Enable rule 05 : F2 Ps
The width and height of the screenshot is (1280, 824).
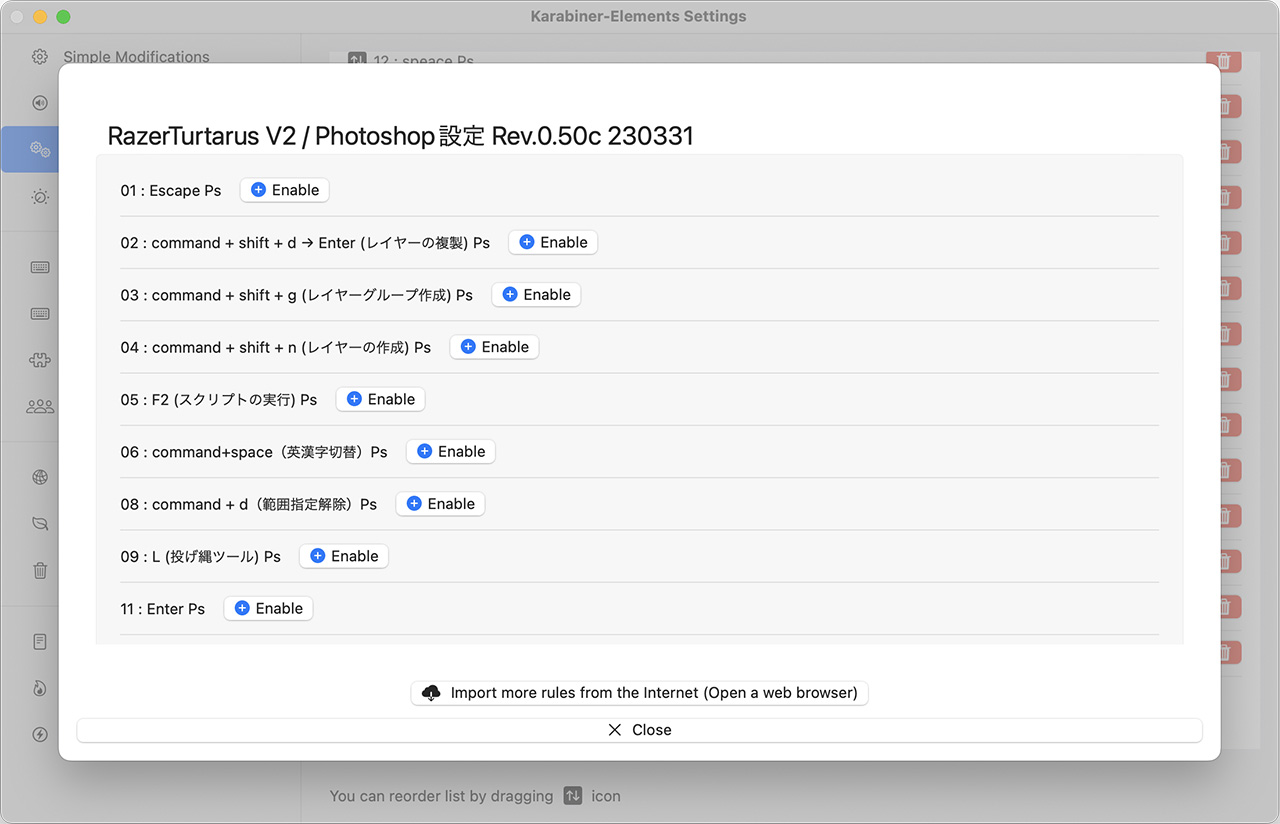[x=380, y=399]
